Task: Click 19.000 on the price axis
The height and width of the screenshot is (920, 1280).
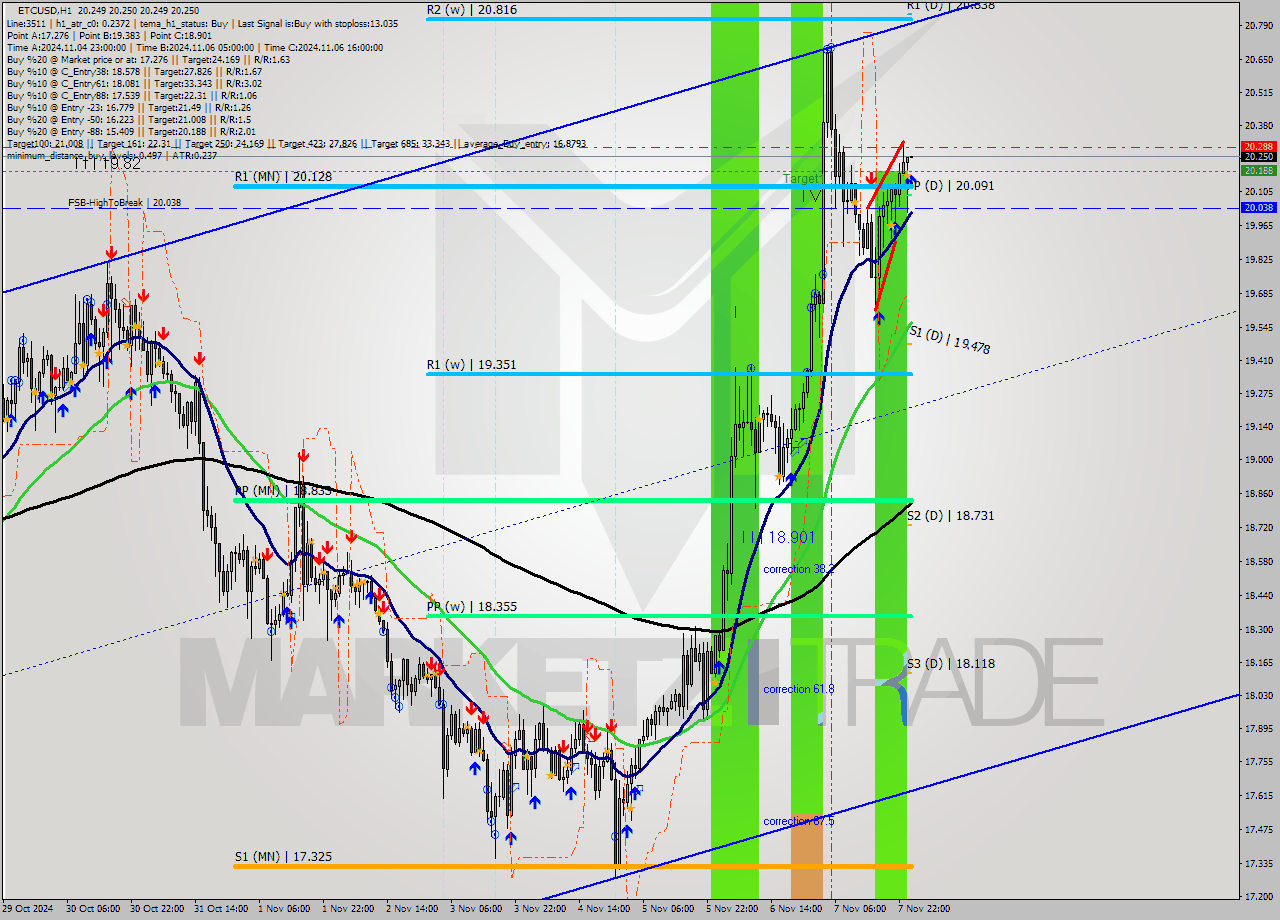Action: coord(1257,460)
